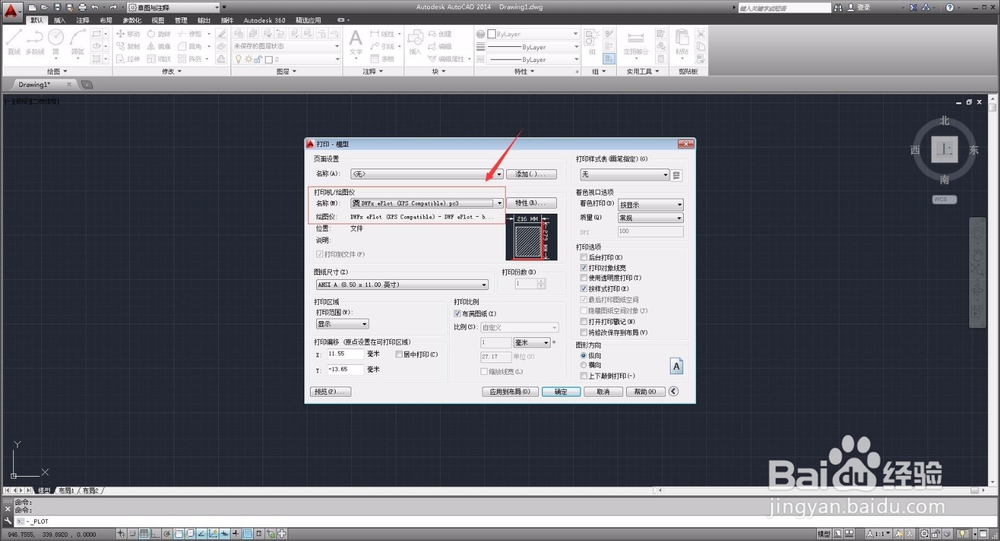The width and height of the screenshot is (1000, 541).
Task: Toggle Plot with plot styles (按样式打印) checkbox
Action: pos(584,289)
